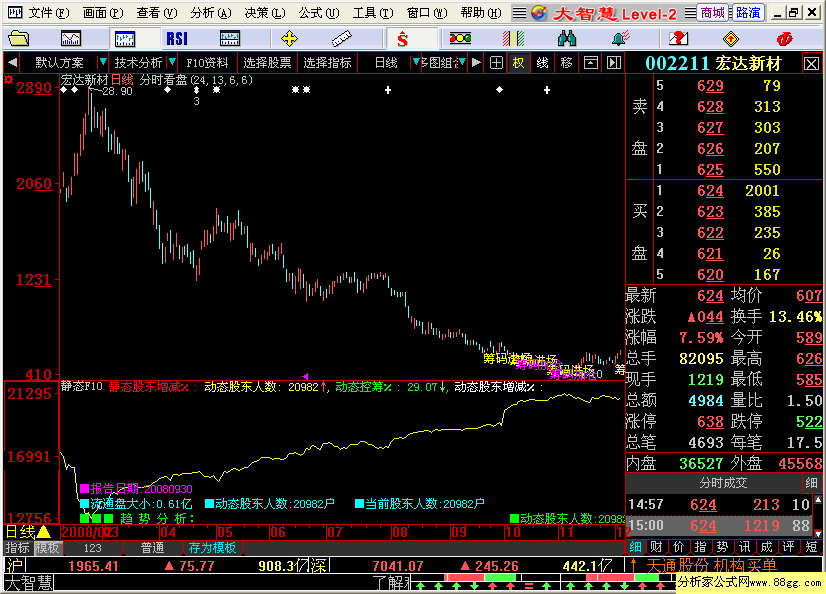
Task: Click the line chart toolbar icon
Action: (x=71, y=38)
